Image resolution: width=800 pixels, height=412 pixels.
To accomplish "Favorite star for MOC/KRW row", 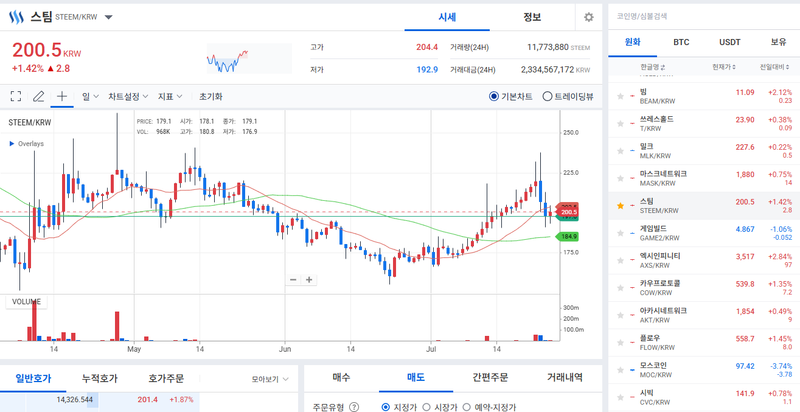I will click(x=620, y=370).
